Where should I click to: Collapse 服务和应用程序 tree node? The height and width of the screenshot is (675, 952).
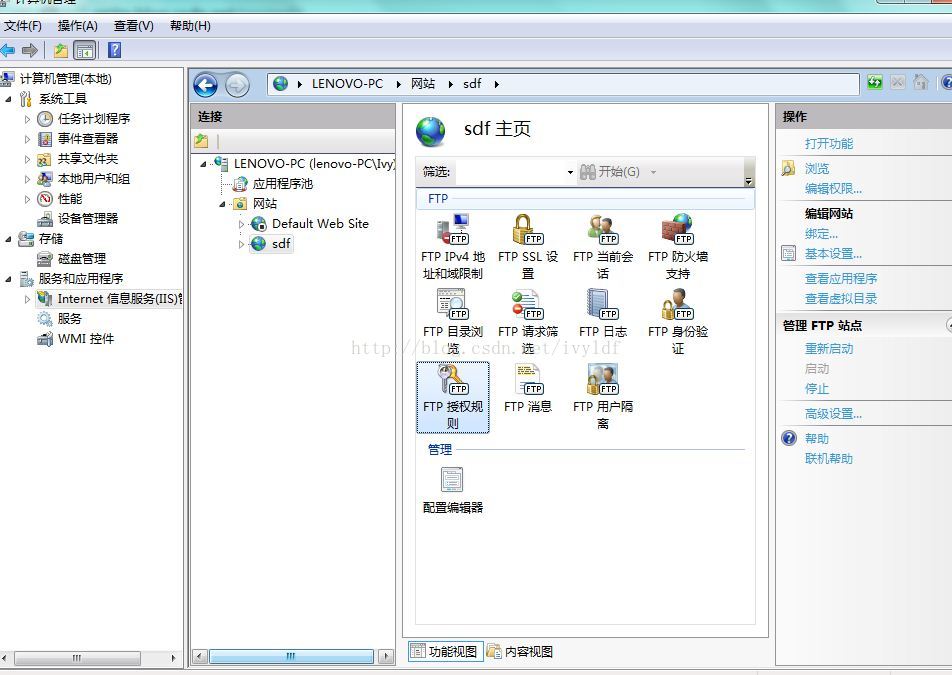pos(8,279)
